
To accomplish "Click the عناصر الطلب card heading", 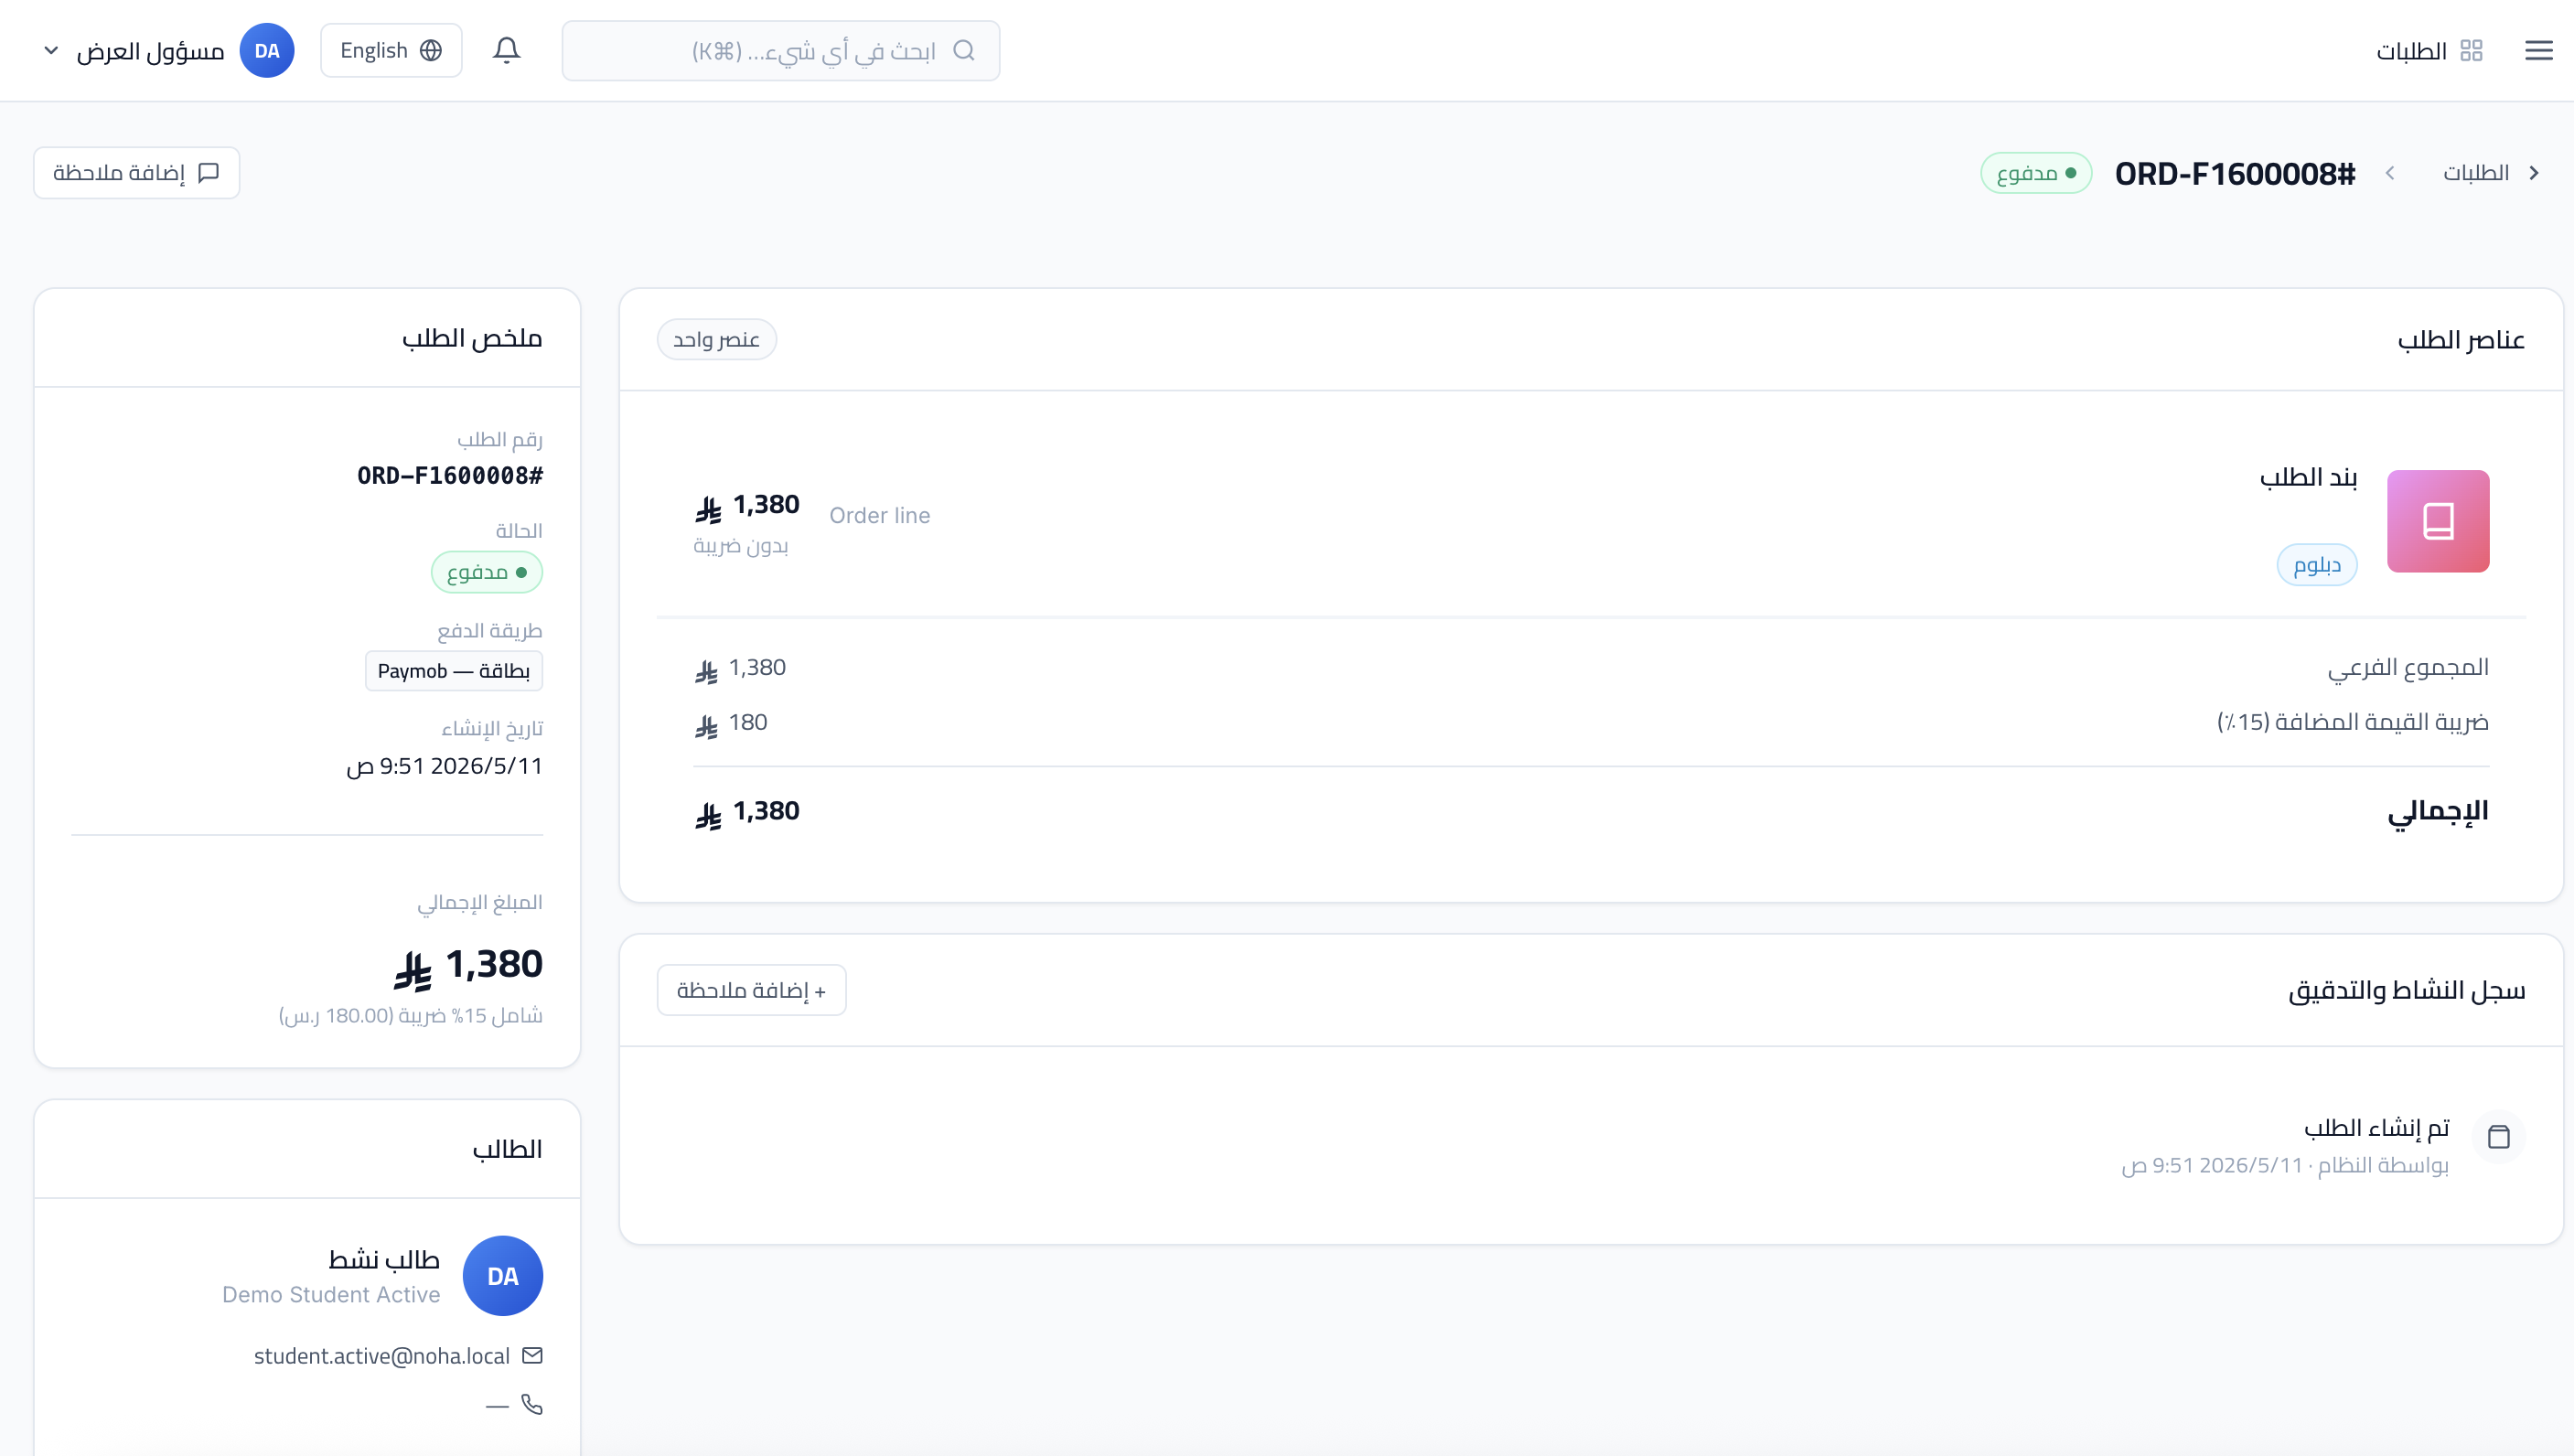I will click(2461, 340).
